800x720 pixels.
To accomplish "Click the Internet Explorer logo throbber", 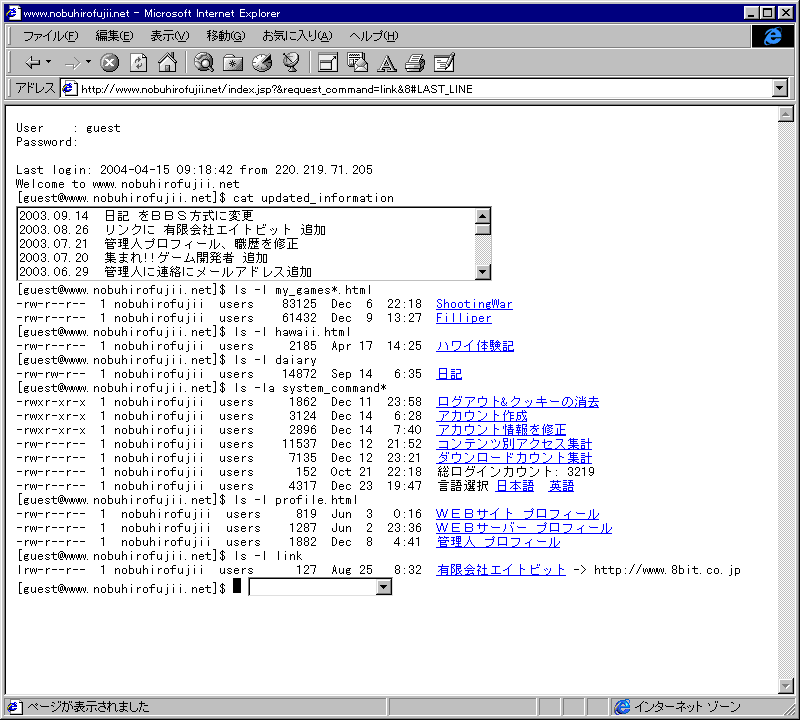I will tap(772, 36).
